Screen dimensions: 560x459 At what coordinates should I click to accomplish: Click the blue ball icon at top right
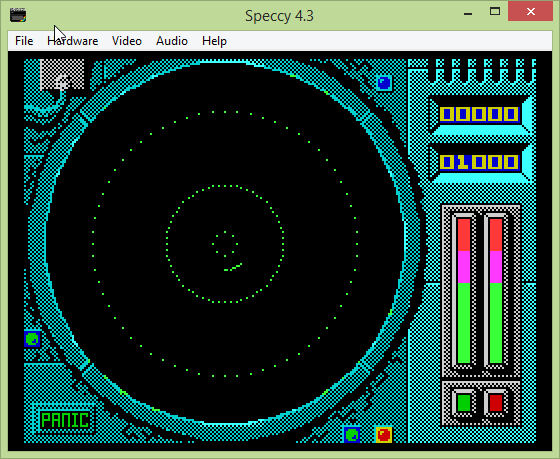[x=384, y=83]
